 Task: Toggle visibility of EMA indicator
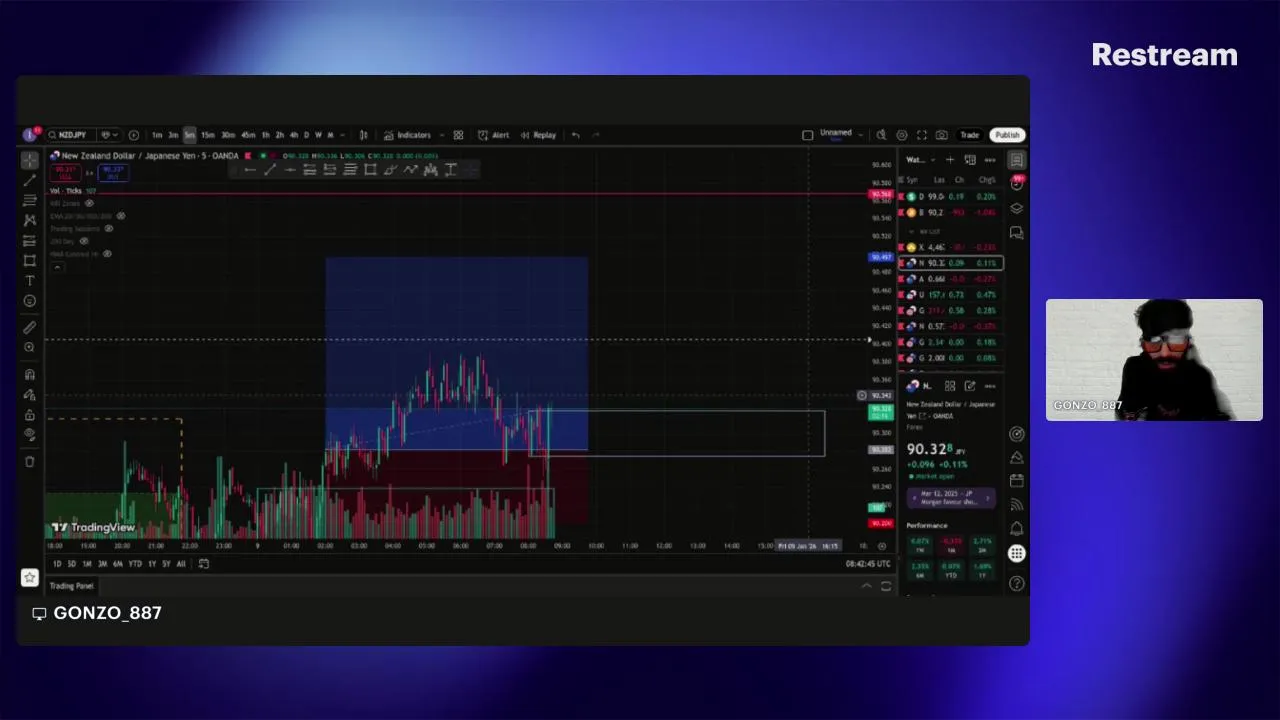pos(121,216)
